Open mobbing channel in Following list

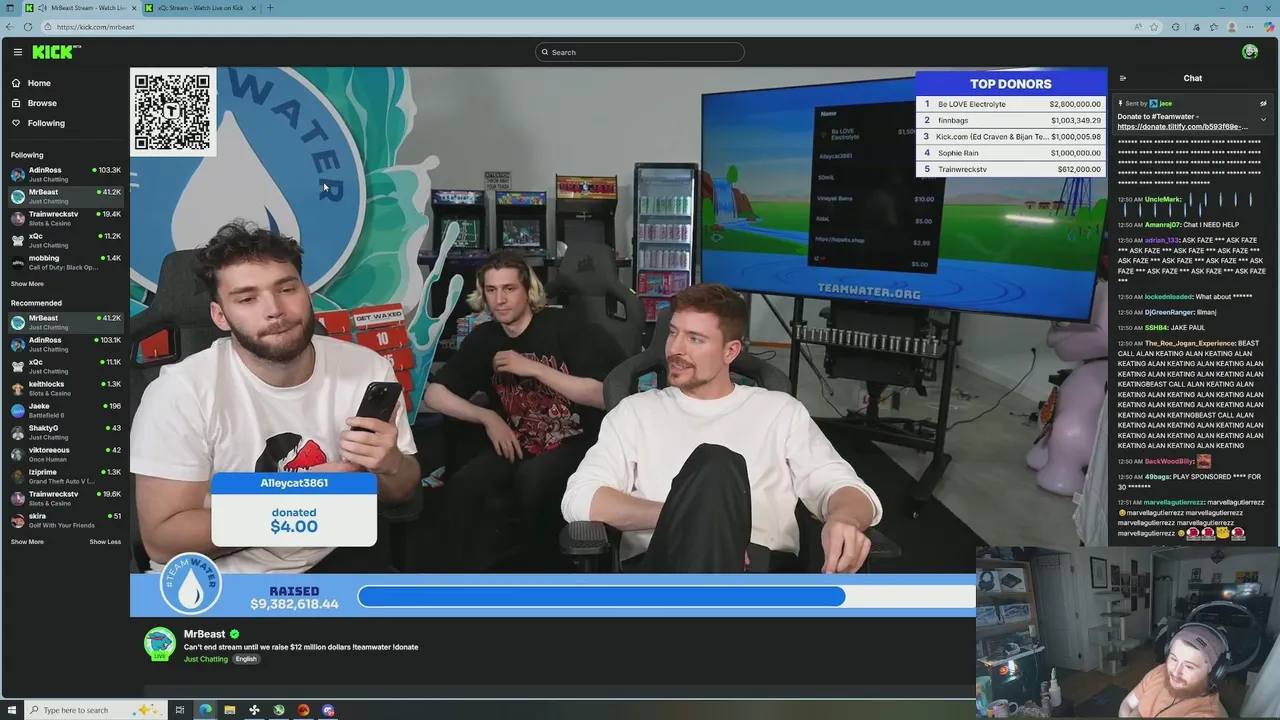click(65, 262)
